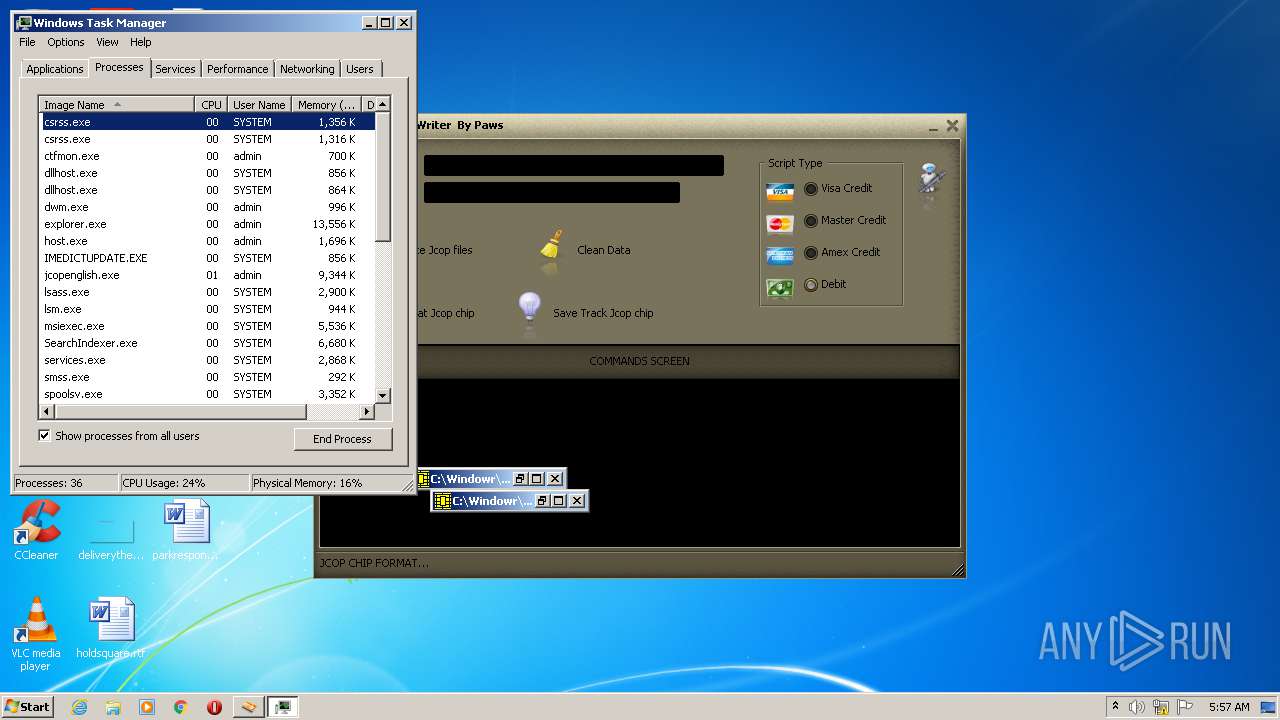This screenshot has width=1280, height=720.
Task: Click the Visa card icon
Action: tap(780, 191)
